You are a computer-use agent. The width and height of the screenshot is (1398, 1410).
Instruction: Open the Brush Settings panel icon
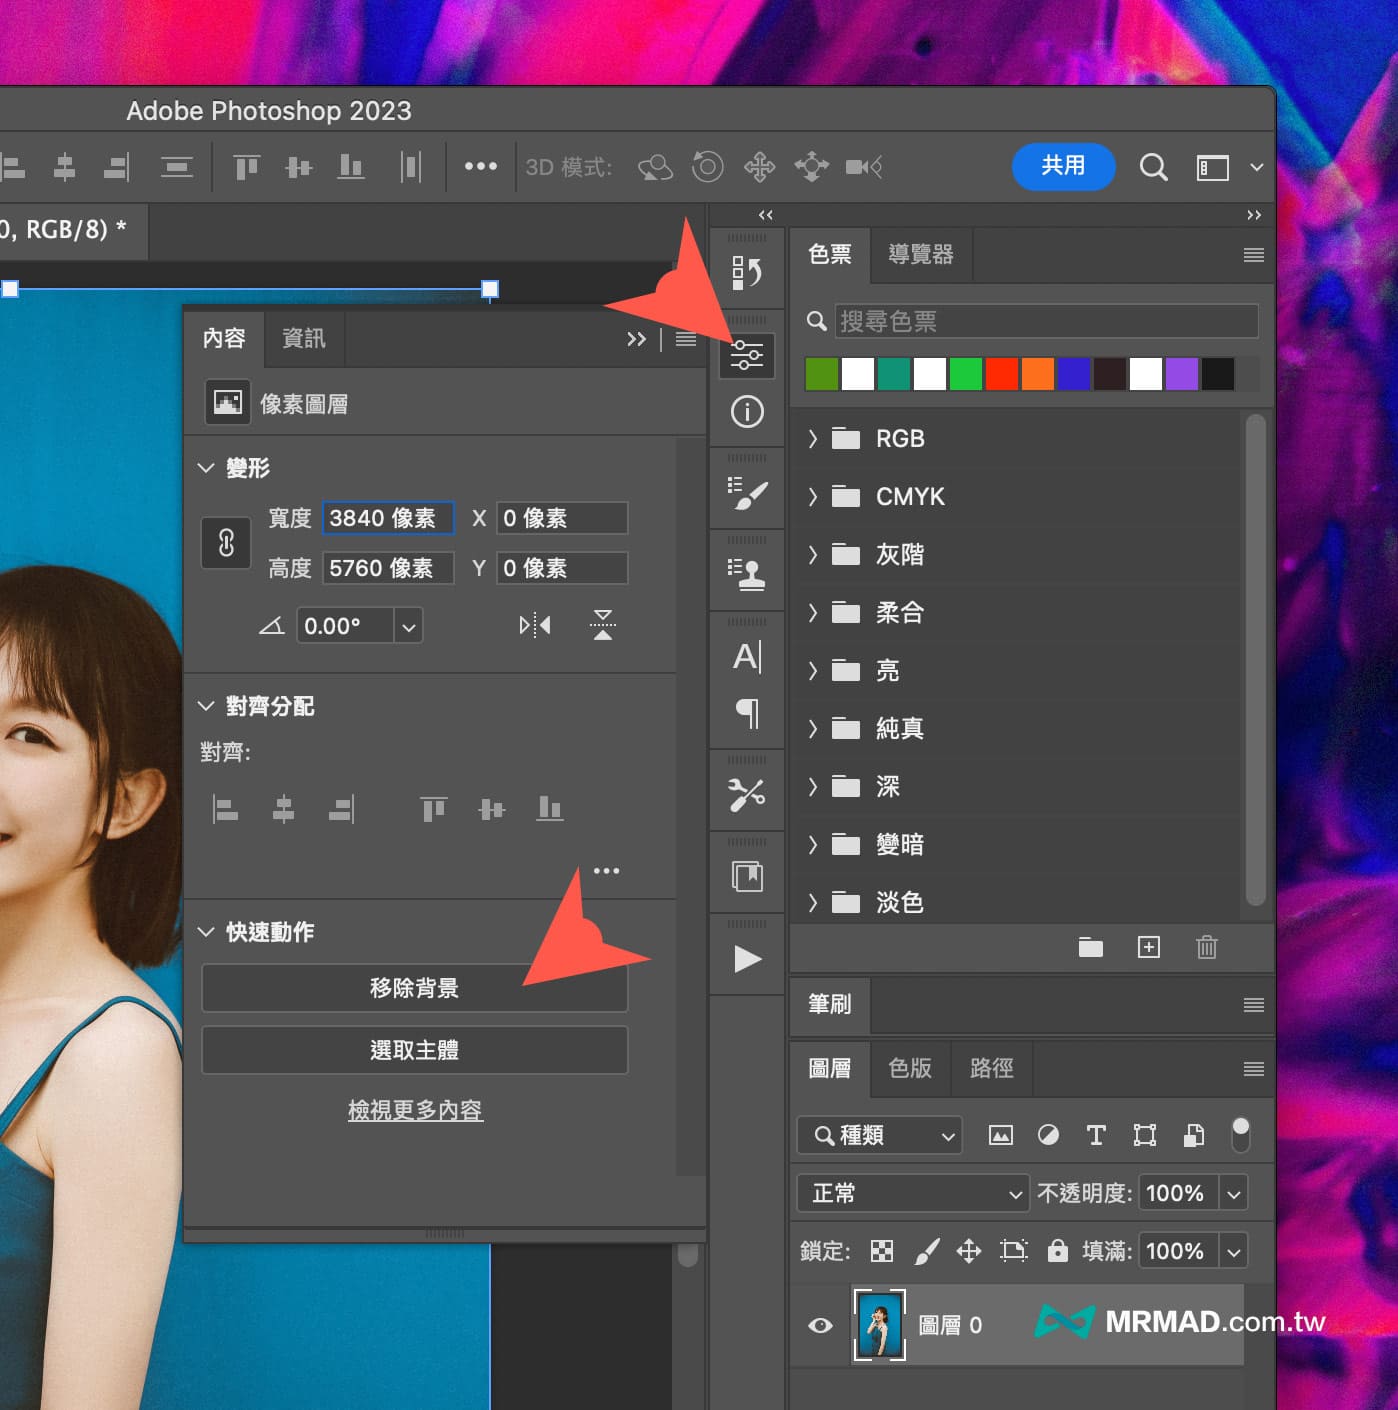pos(746,494)
